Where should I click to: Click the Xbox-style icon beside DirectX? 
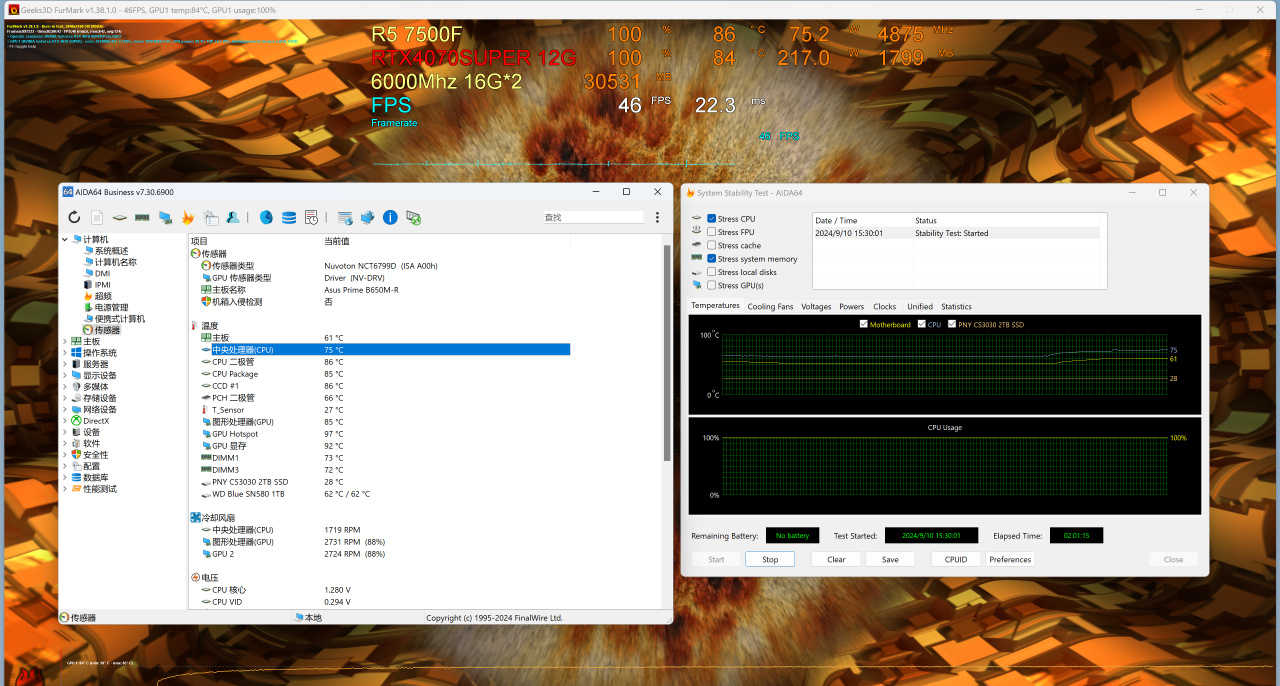[x=77, y=420]
